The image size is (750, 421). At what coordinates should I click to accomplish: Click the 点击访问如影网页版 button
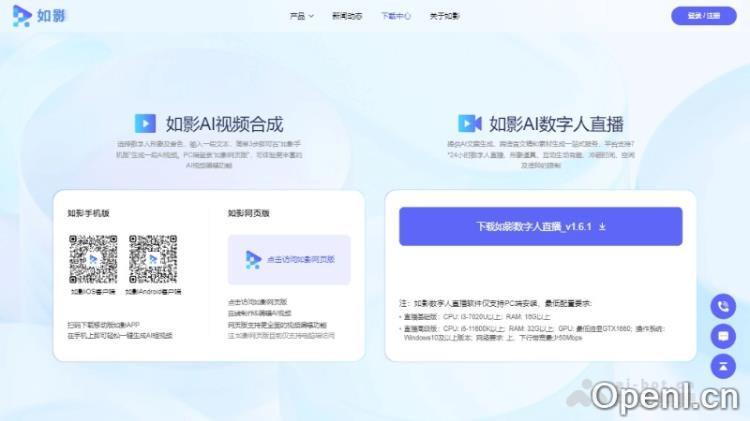pos(289,259)
